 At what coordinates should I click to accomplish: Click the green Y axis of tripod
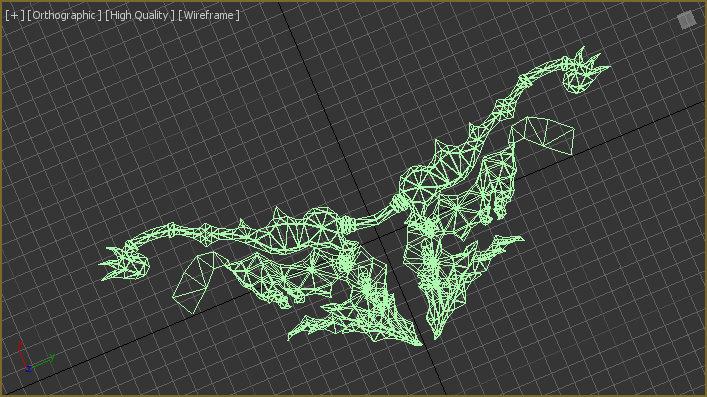[x=42, y=362]
